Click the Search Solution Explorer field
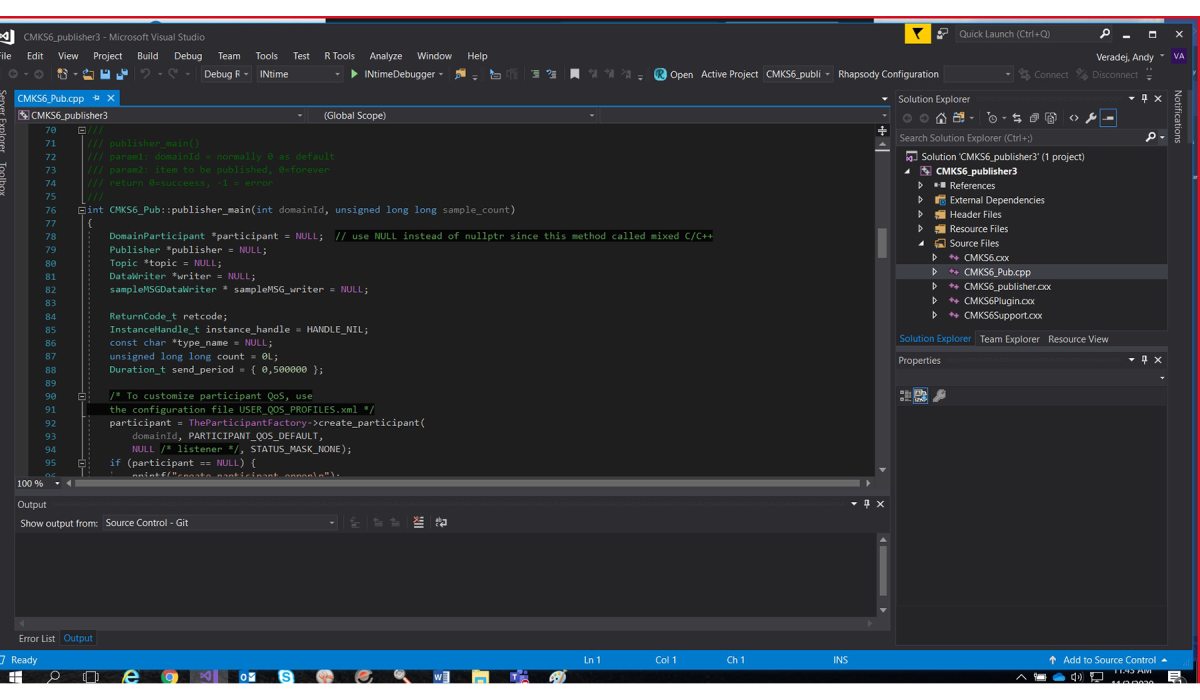 pos(1018,138)
